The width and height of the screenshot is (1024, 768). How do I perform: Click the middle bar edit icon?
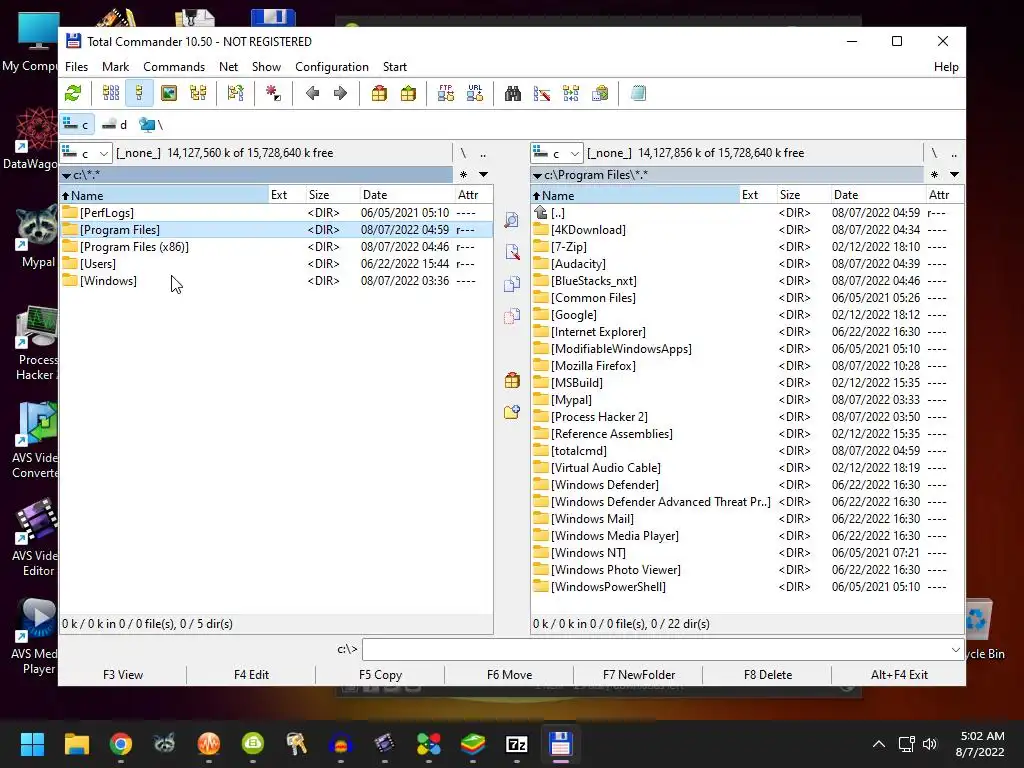[512, 252]
